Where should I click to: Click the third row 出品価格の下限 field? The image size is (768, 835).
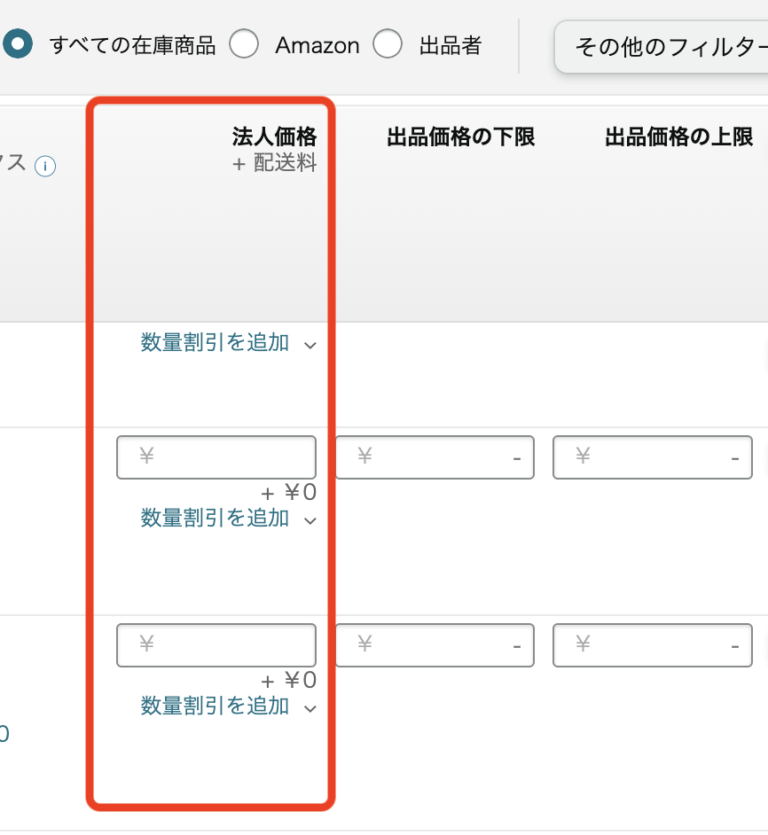coord(434,645)
